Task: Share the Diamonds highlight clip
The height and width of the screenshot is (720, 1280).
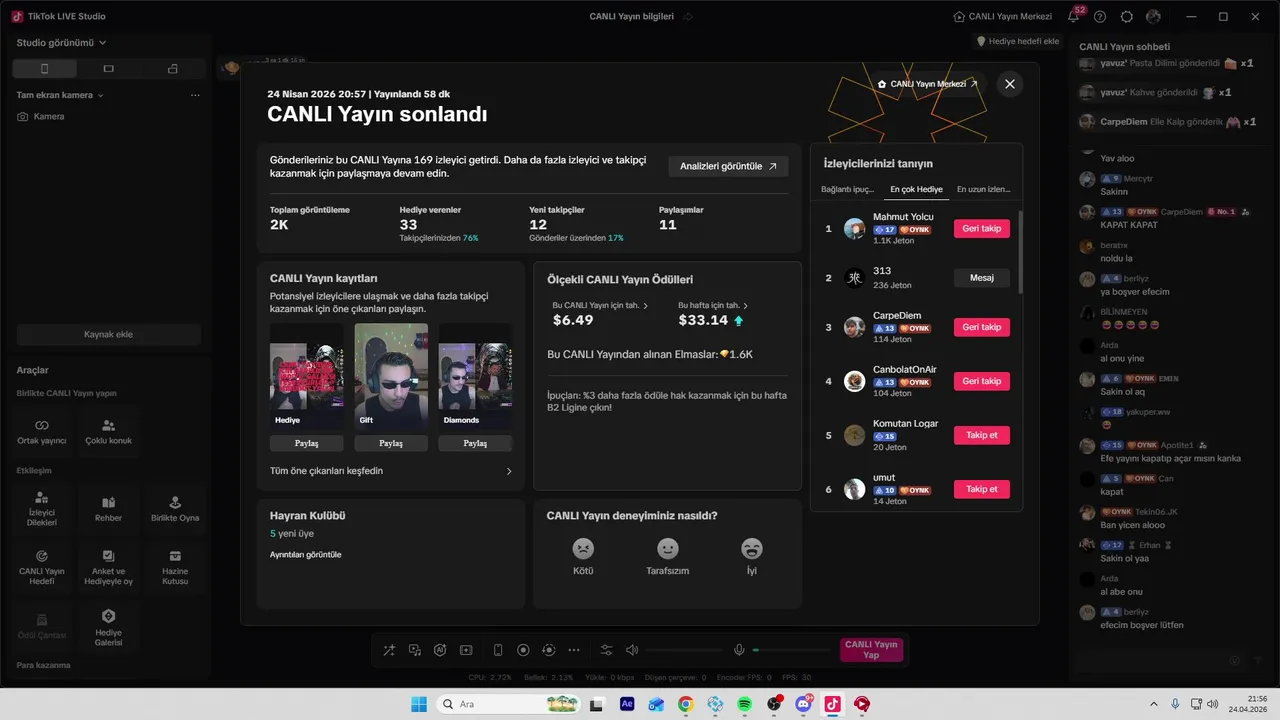Action: 475,443
